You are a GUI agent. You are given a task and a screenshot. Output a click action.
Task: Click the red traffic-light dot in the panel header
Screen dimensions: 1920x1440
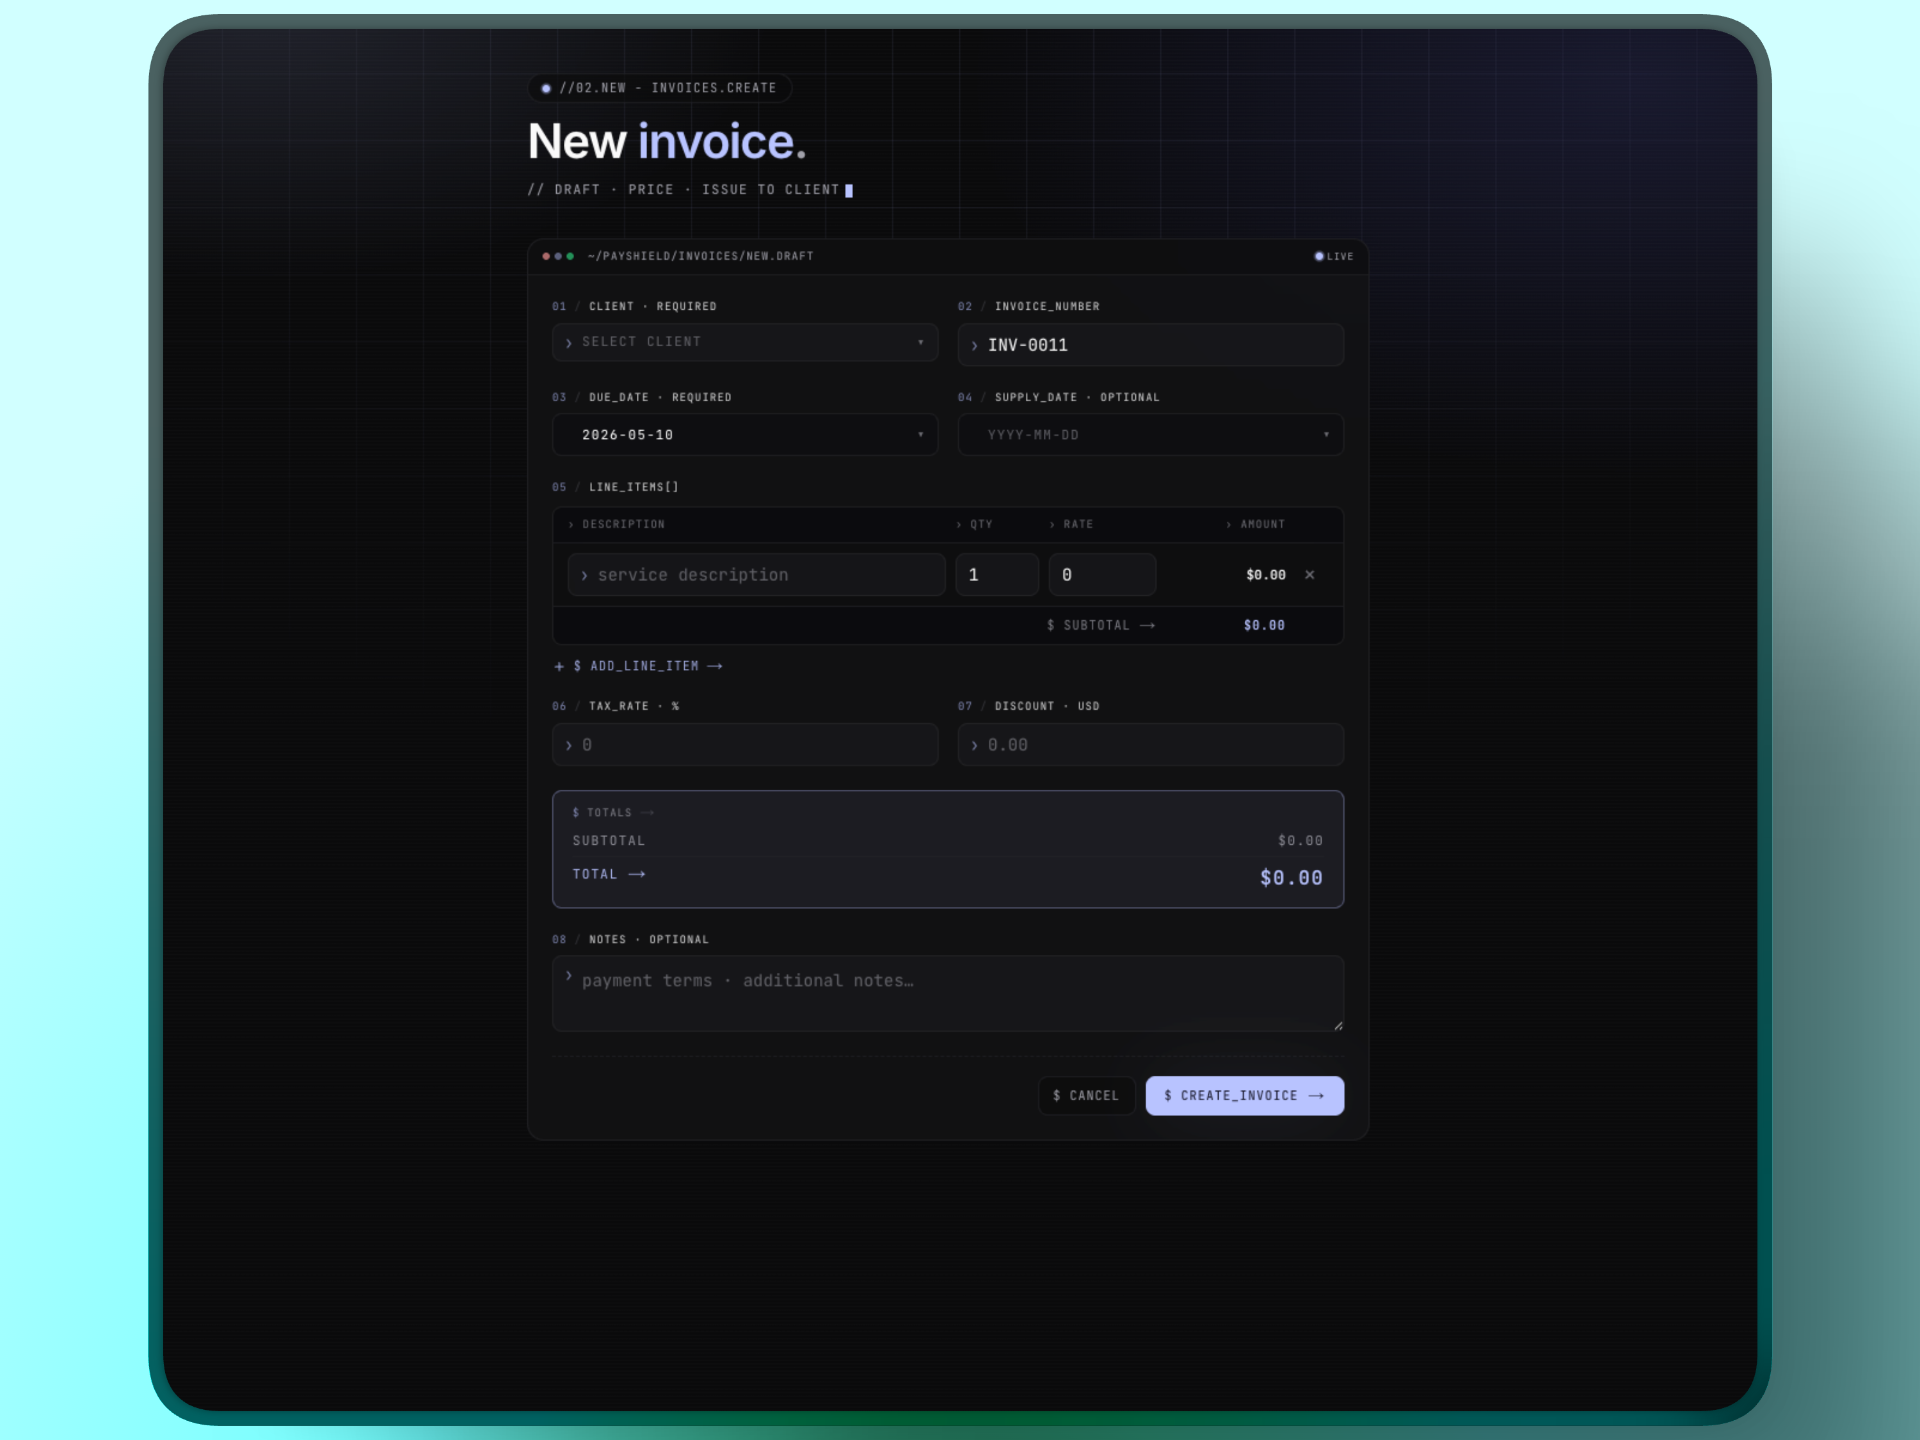[x=544, y=256]
